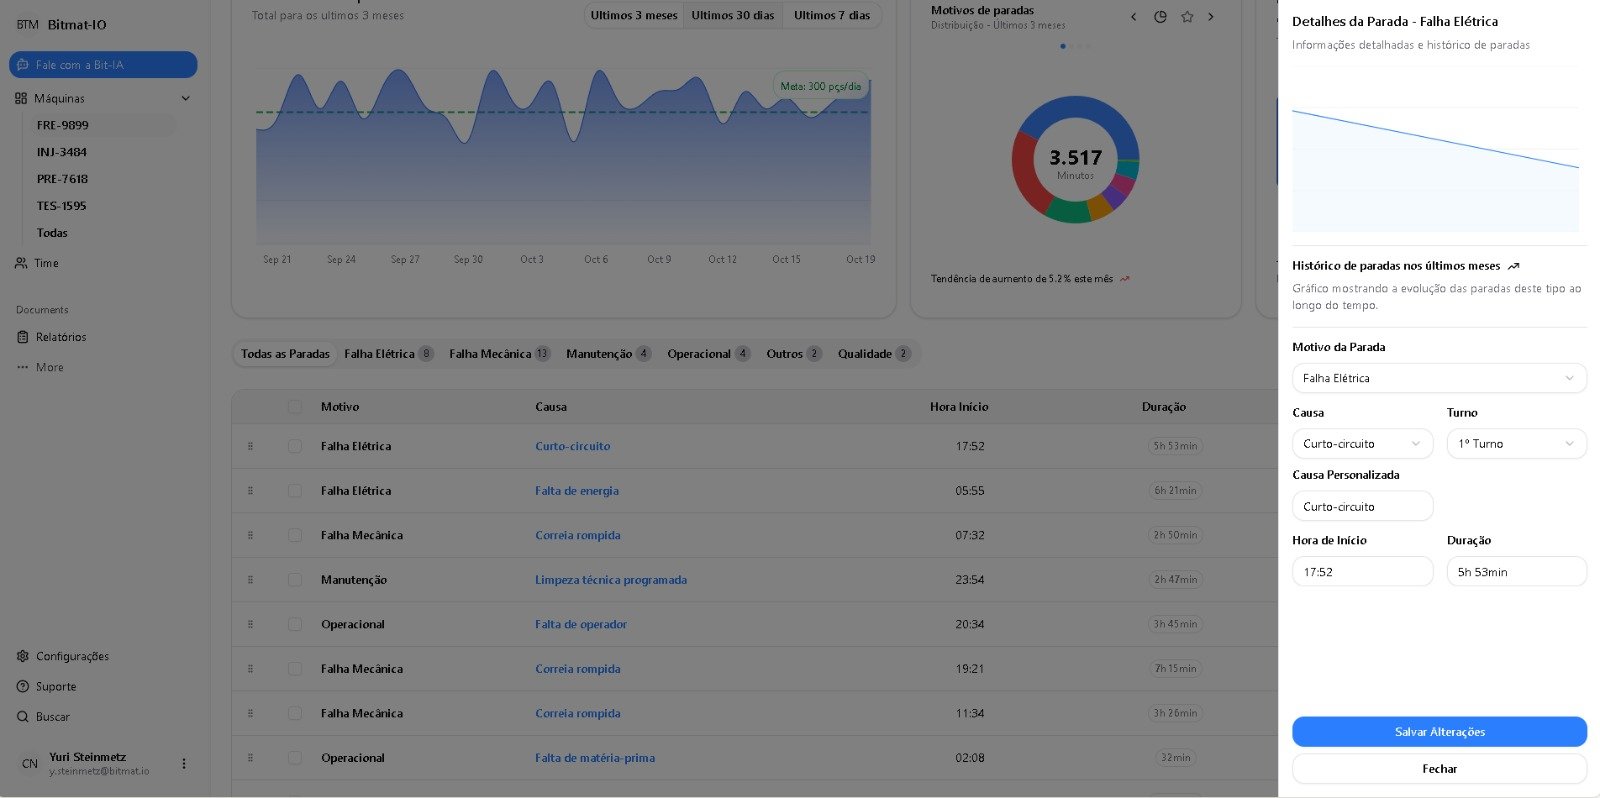Open the Motivo da Parada dropdown
This screenshot has width=1600, height=798.
point(1438,378)
